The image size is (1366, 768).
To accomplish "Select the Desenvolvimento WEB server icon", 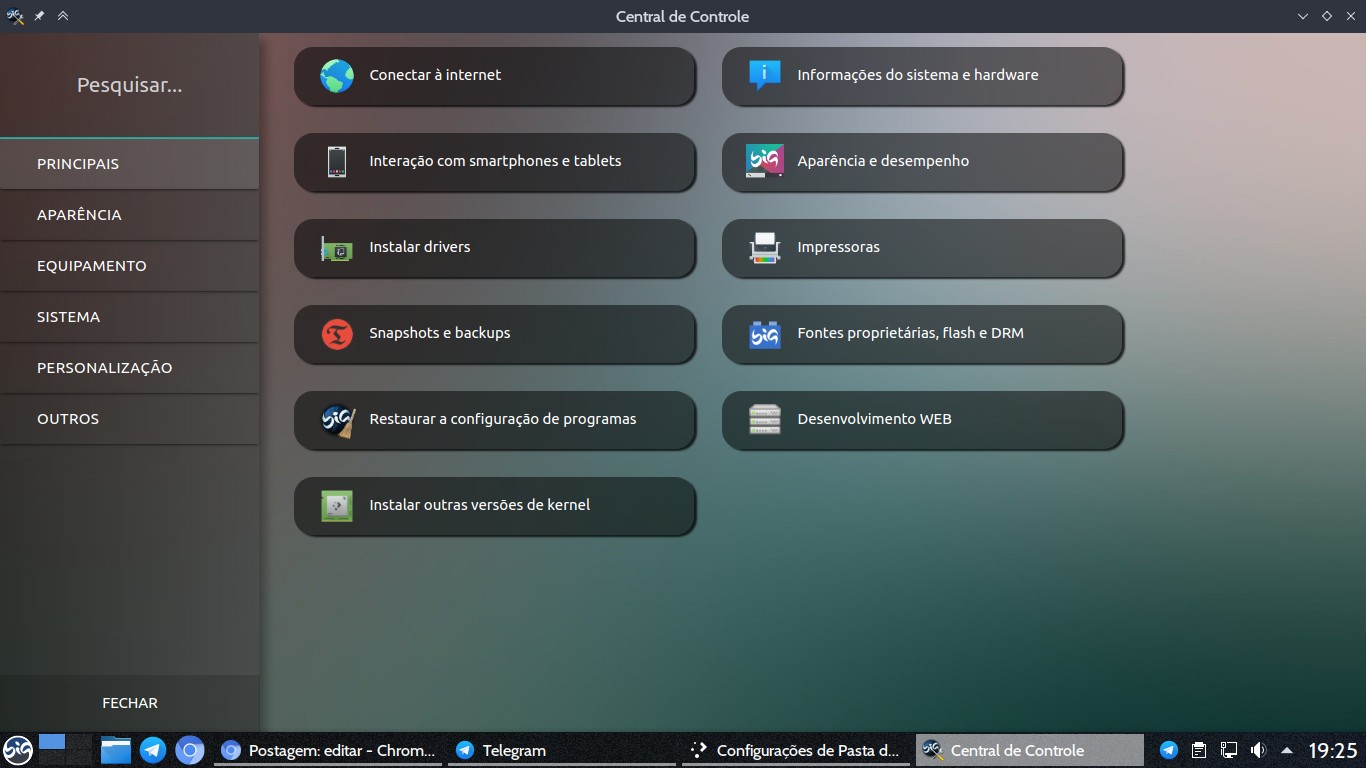I will (x=763, y=419).
